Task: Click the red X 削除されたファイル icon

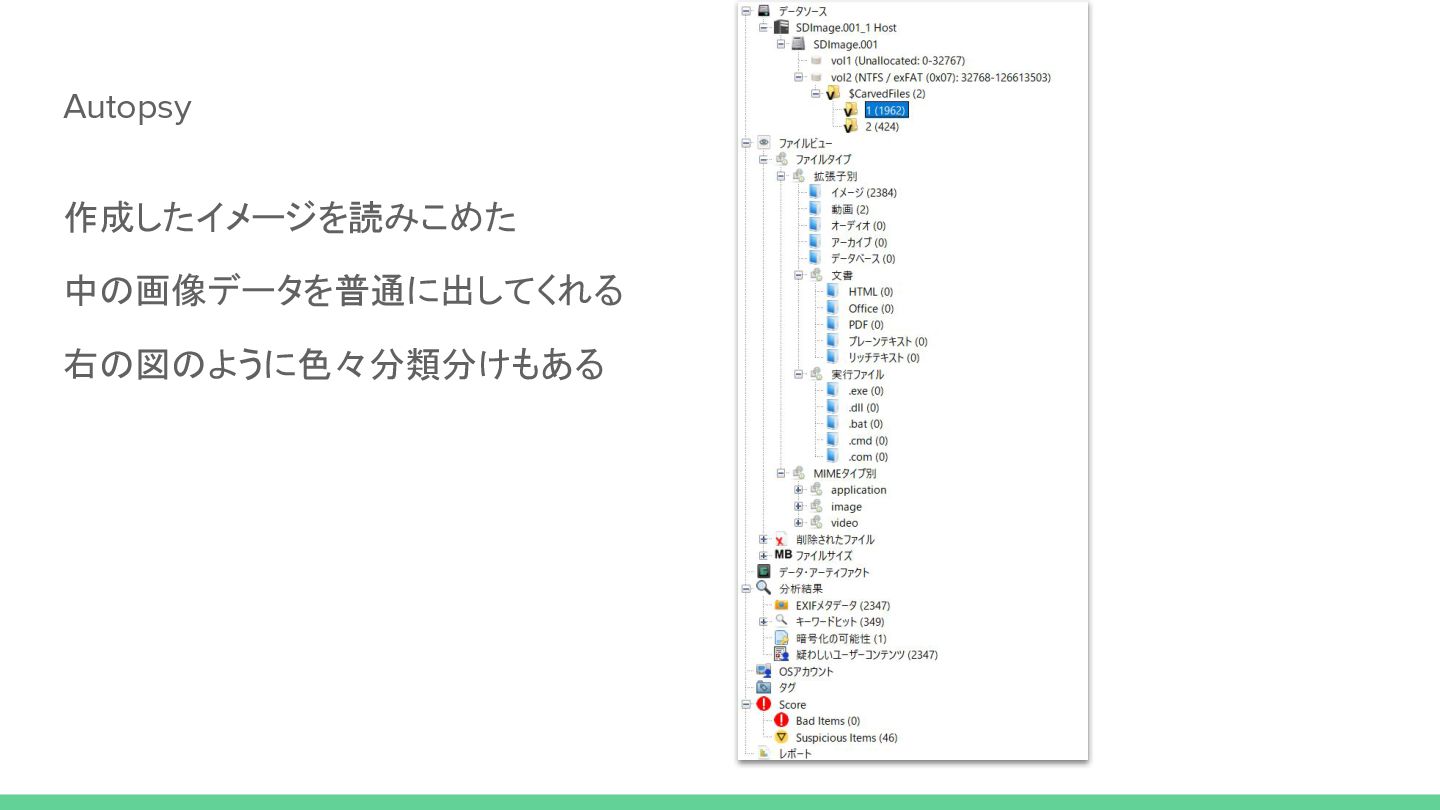Action: (781, 540)
